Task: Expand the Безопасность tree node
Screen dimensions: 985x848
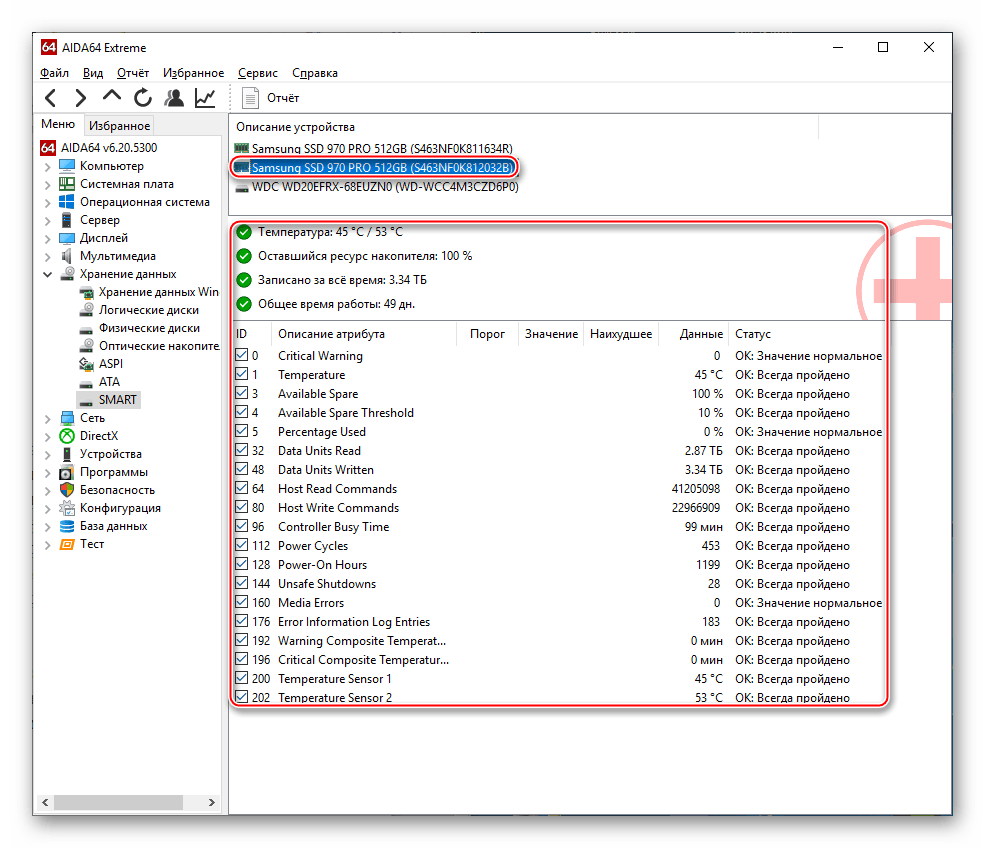Action: coord(47,491)
